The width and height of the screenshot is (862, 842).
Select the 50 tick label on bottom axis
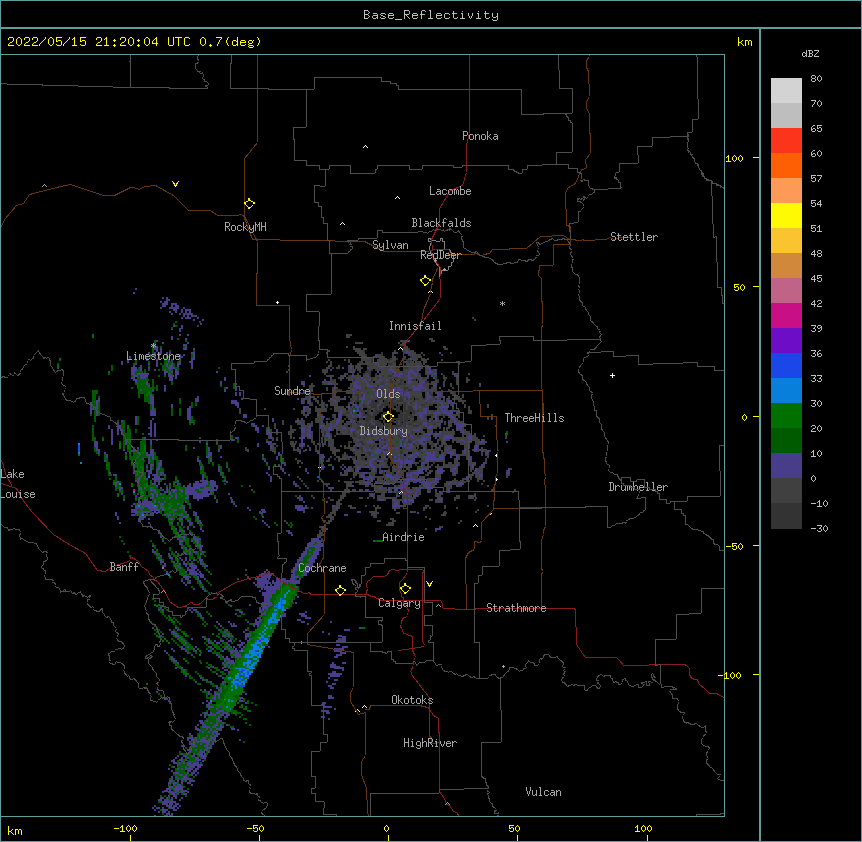point(514,829)
